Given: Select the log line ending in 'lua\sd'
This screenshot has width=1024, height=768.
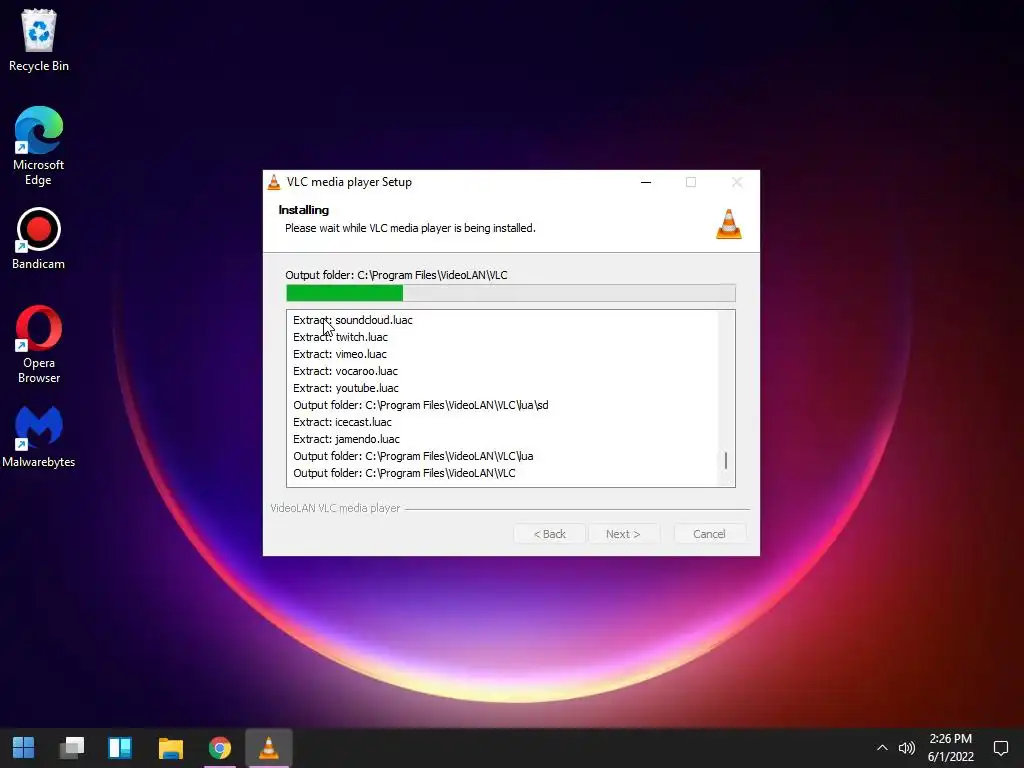Looking at the screenshot, I should coord(421,405).
